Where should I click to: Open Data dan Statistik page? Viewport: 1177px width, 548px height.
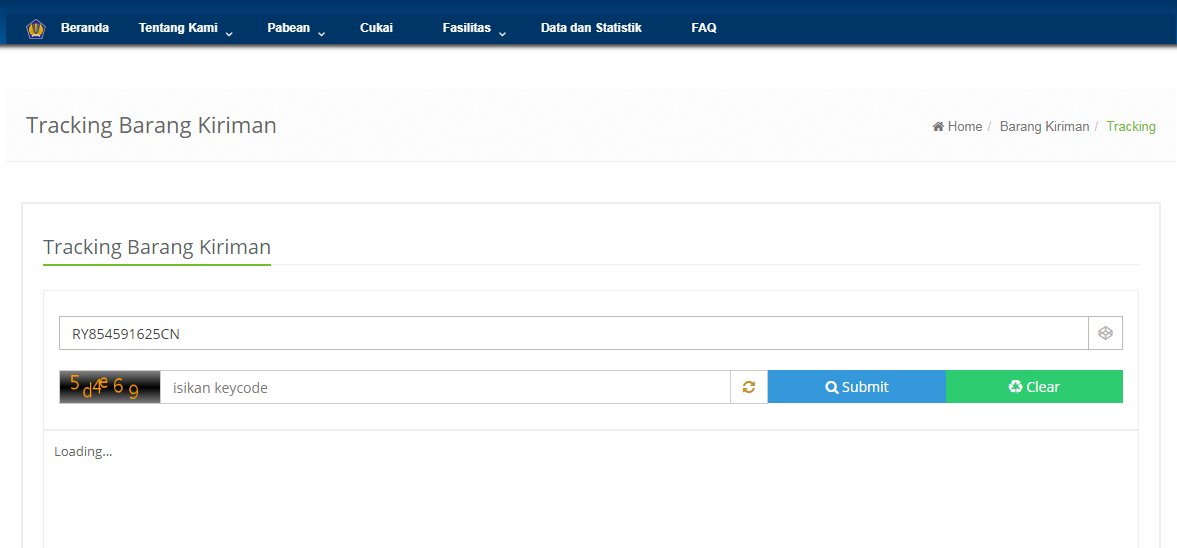(x=591, y=28)
